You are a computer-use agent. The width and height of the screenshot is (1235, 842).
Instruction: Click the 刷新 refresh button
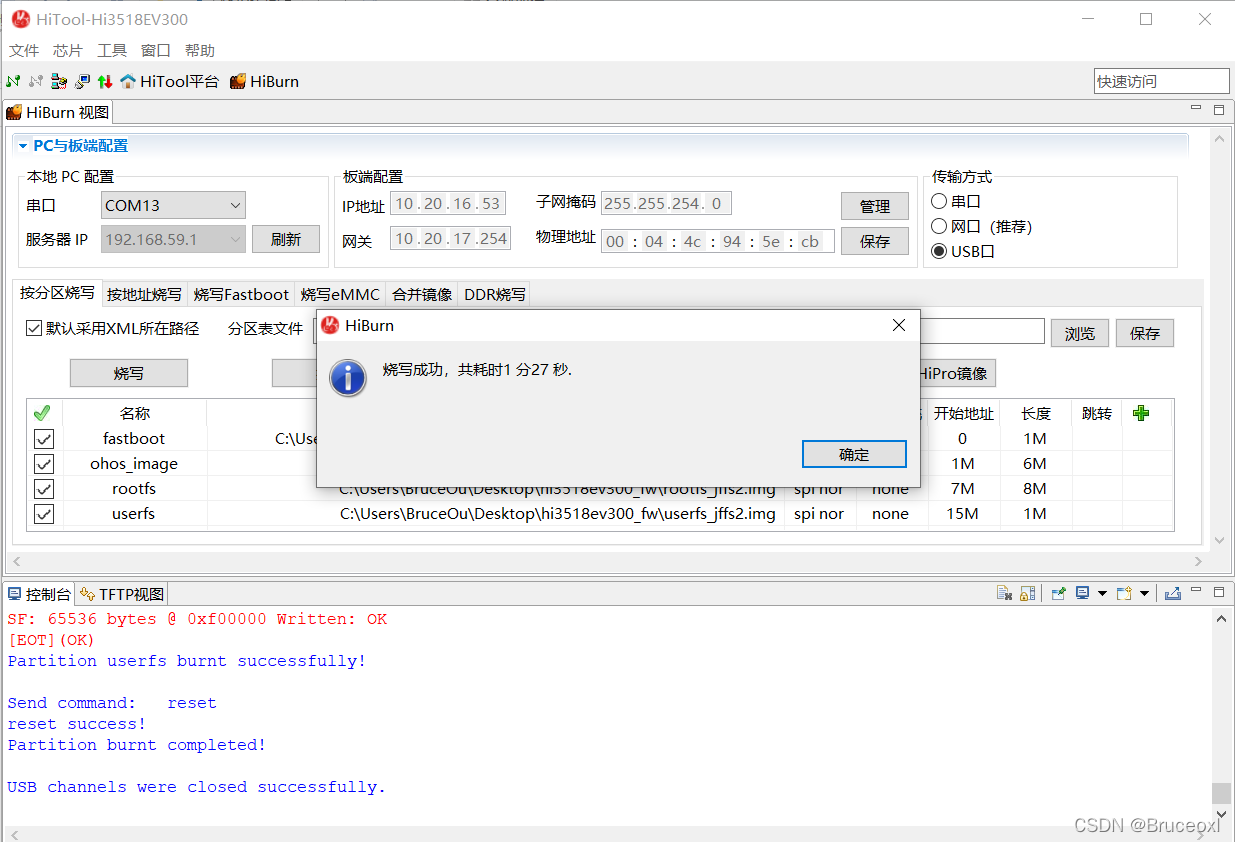point(286,239)
